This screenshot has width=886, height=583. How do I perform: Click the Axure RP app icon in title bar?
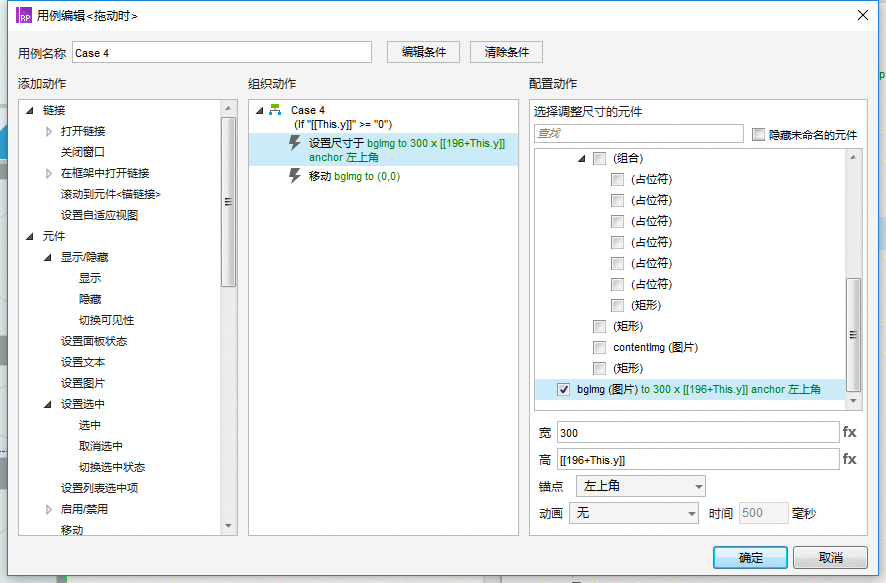(24, 16)
